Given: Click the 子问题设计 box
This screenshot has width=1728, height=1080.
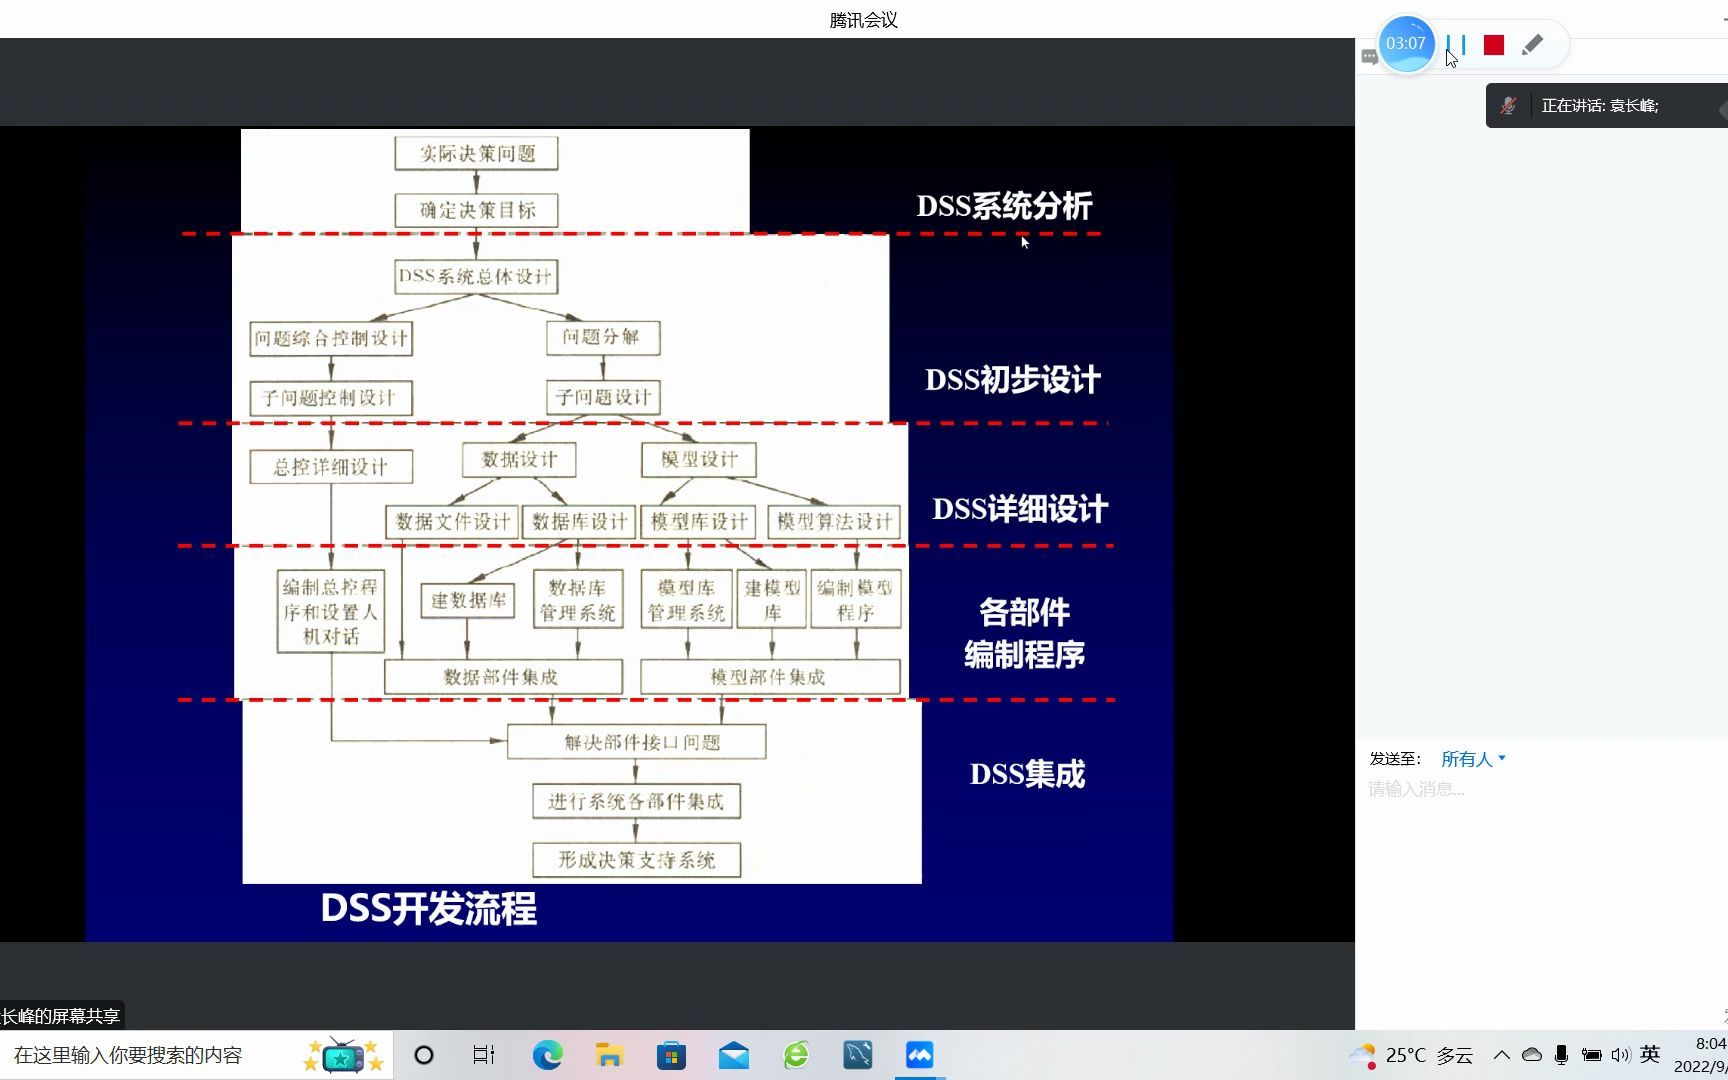Looking at the screenshot, I should pos(603,397).
